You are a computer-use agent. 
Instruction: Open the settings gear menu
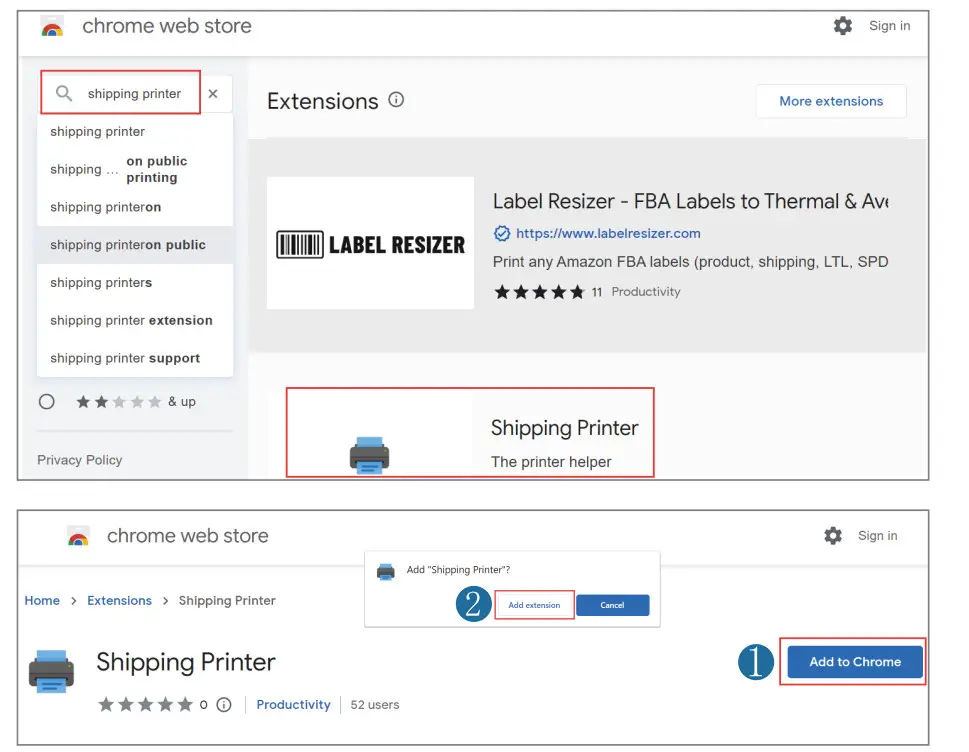tap(843, 25)
